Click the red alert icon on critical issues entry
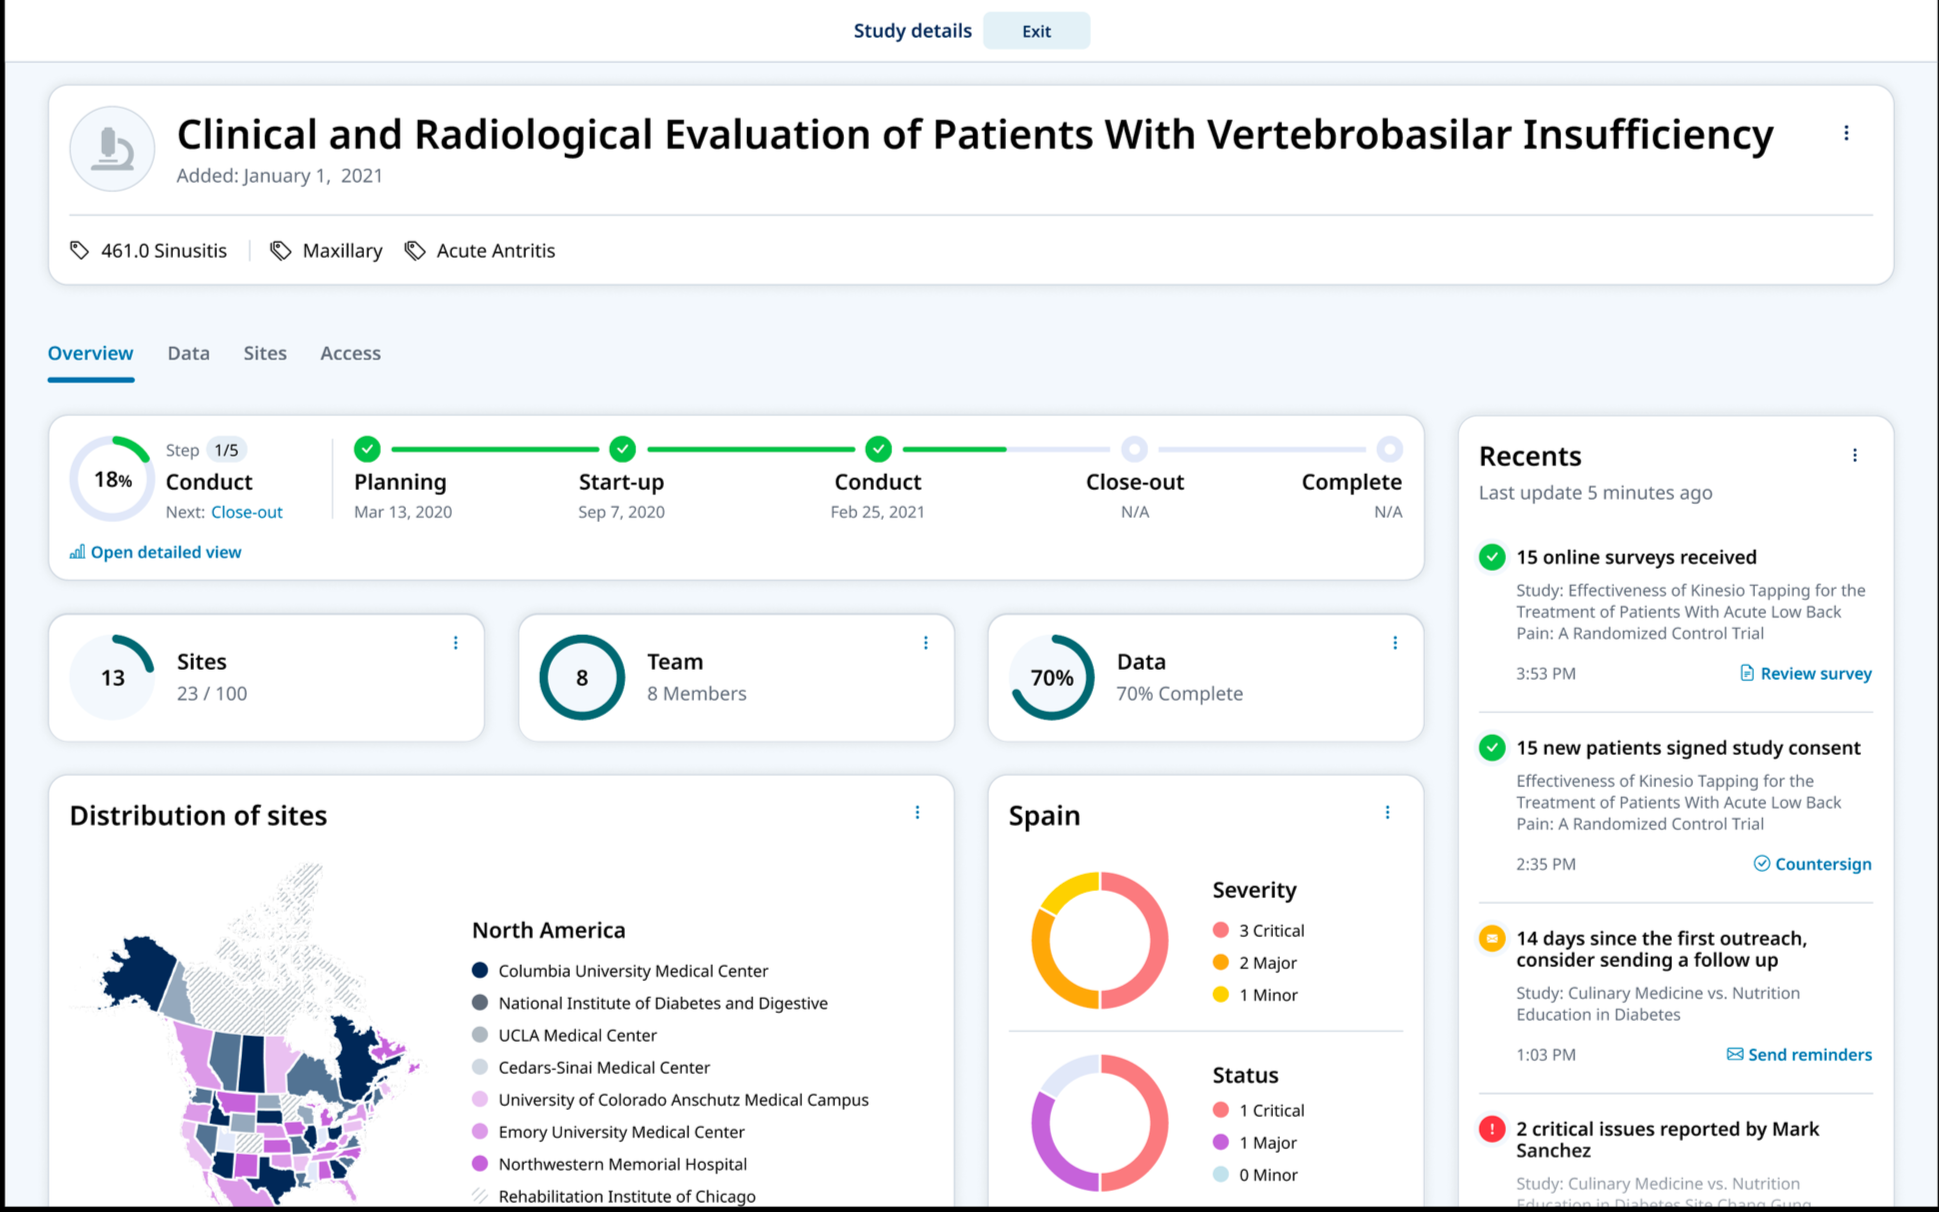1939x1212 pixels. pos(1492,1128)
